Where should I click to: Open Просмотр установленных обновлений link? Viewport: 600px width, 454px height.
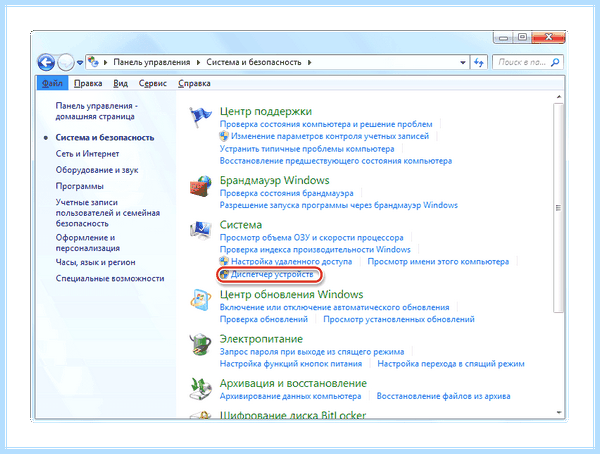399,319
